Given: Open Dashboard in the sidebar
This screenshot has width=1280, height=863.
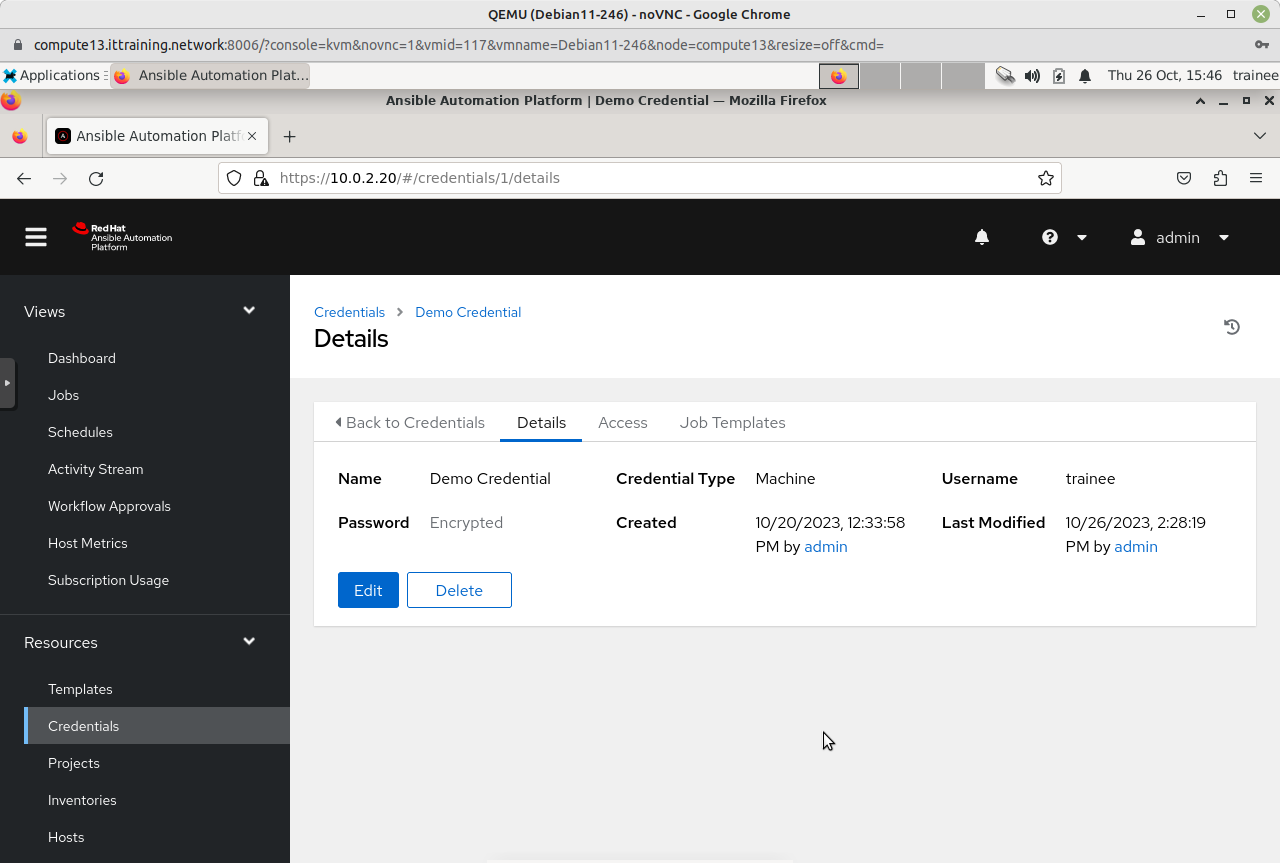Looking at the screenshot, I should [x=82, y=358].
